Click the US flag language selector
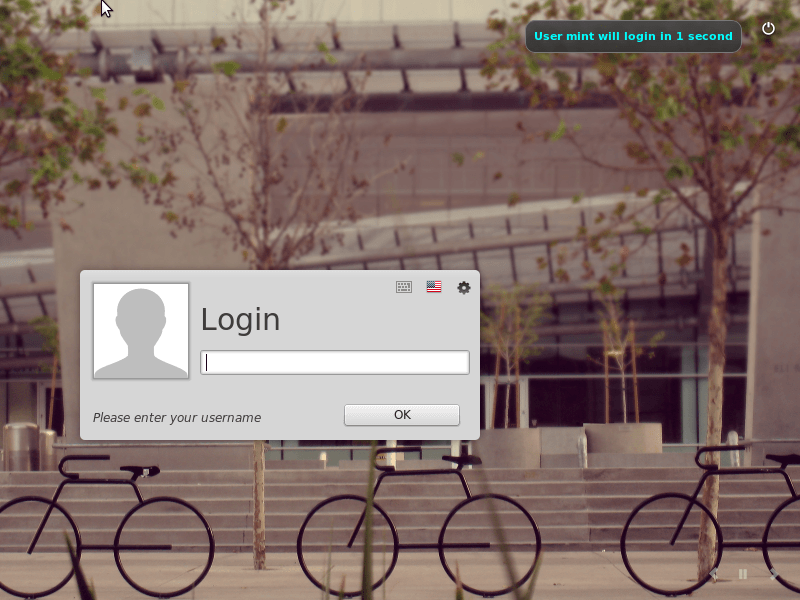The height and width of the screenshot is (600, 800). pos(434,287)
